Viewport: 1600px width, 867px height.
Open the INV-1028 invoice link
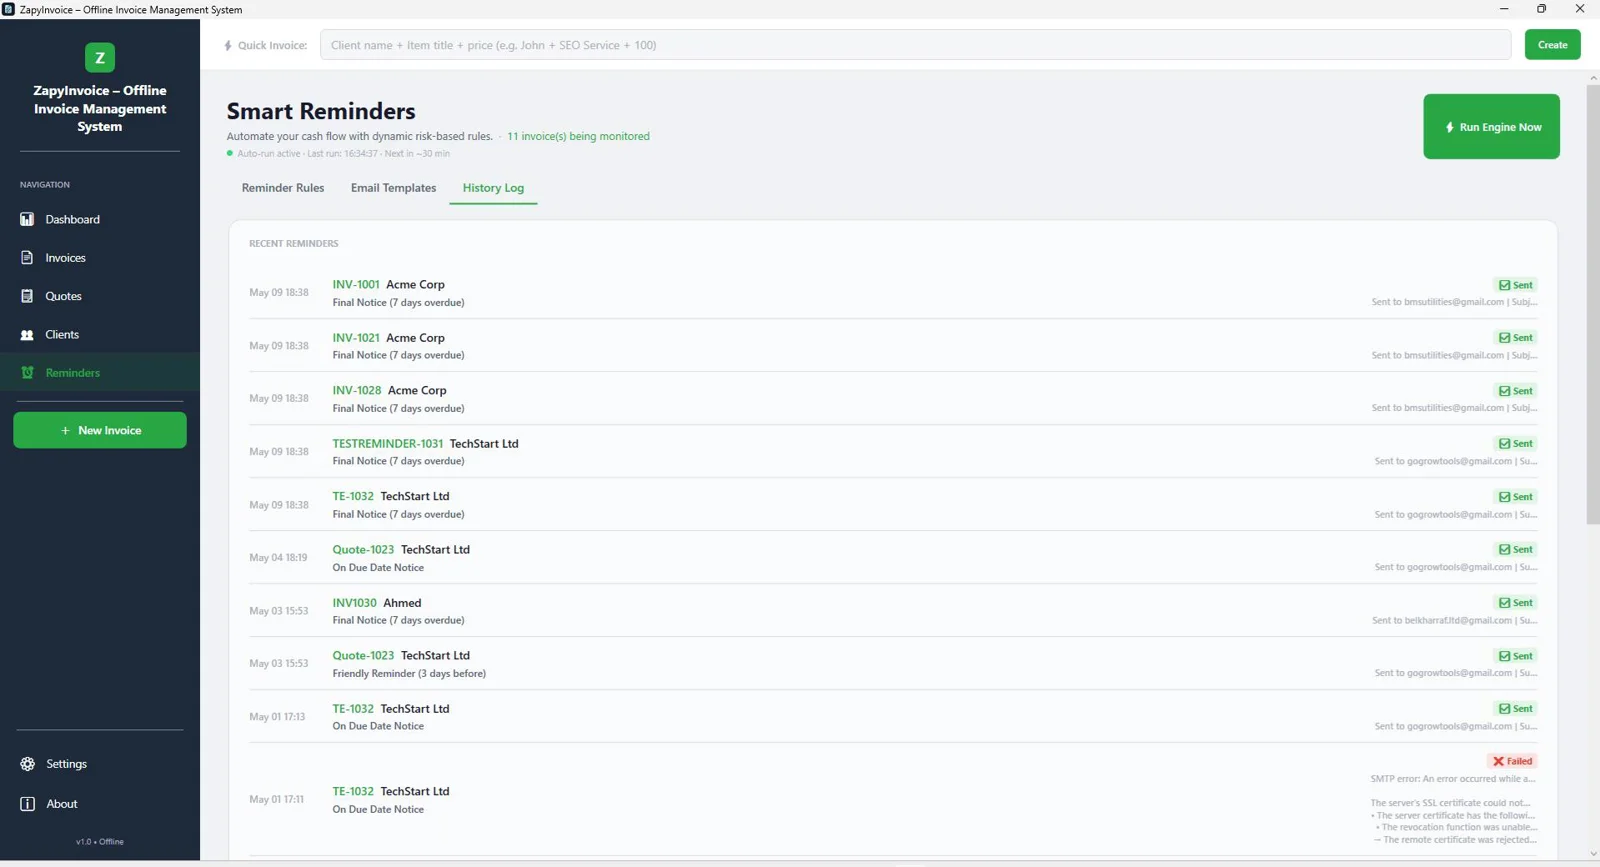click(357, 390)
